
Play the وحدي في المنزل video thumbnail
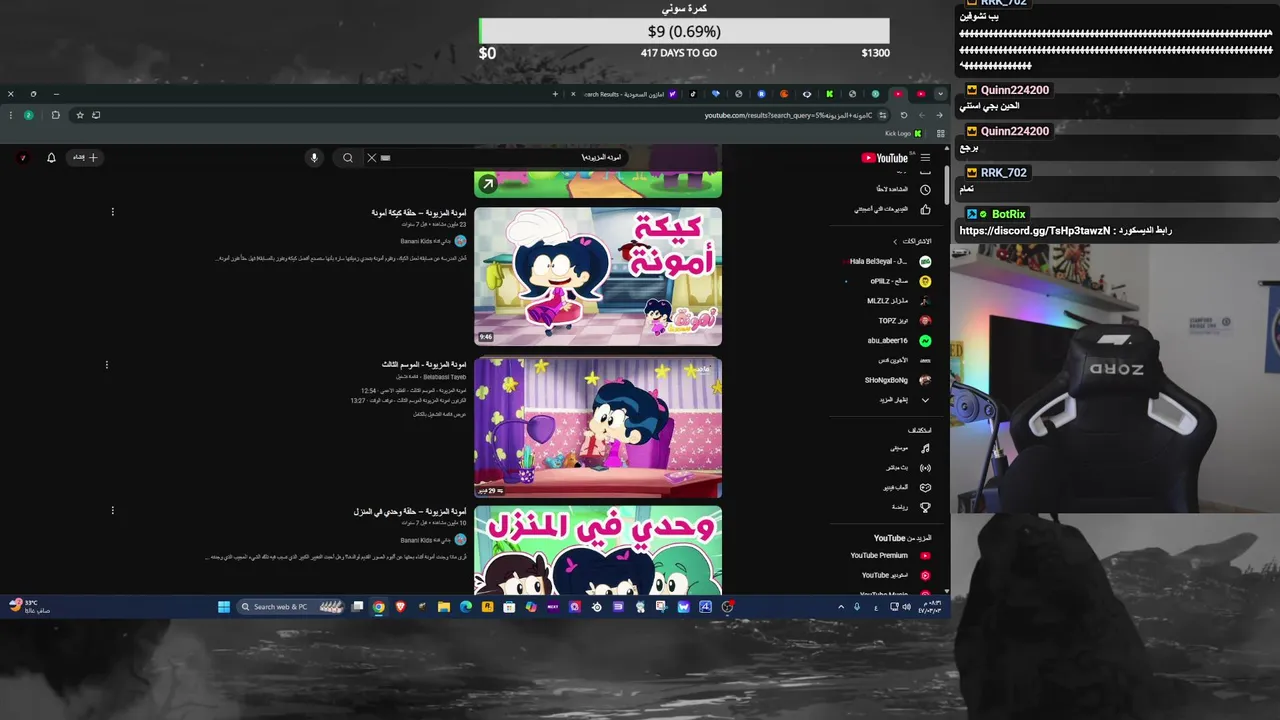pyautogui.click(x=598, y=550)
